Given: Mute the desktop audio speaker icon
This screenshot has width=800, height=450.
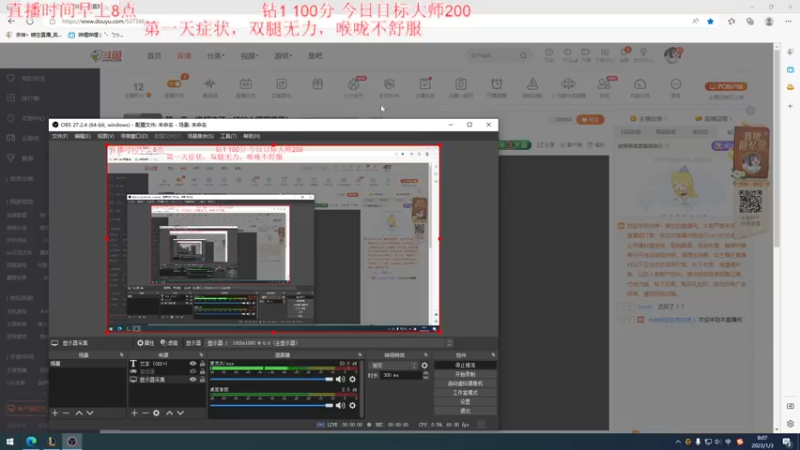Looking at the screenshot, I should (x=340, y=405).
